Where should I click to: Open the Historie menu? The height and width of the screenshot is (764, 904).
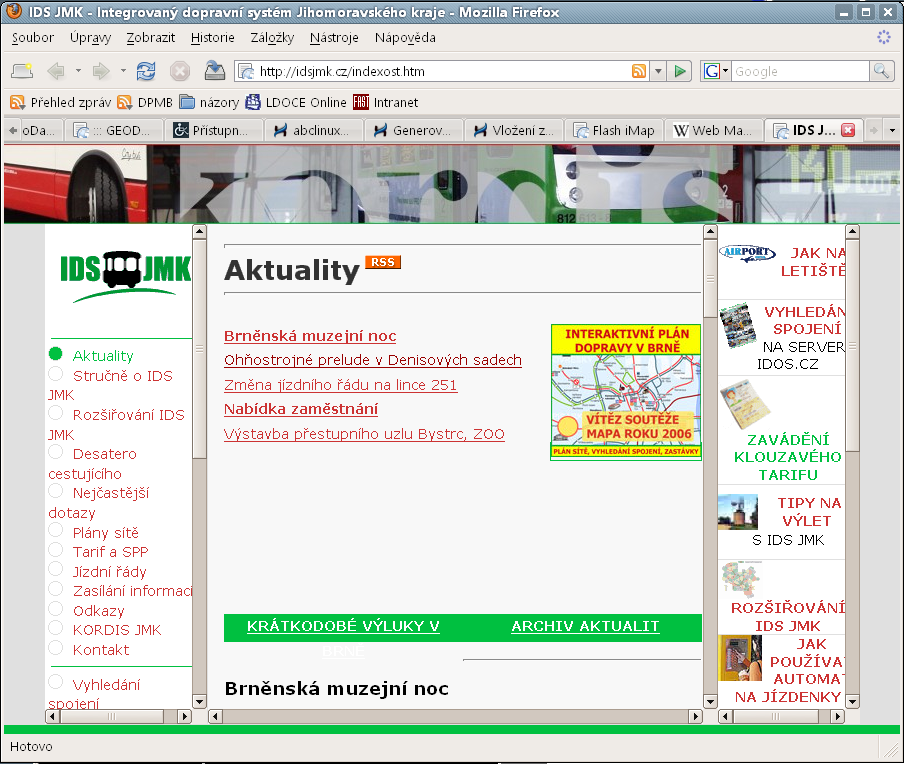213,38
